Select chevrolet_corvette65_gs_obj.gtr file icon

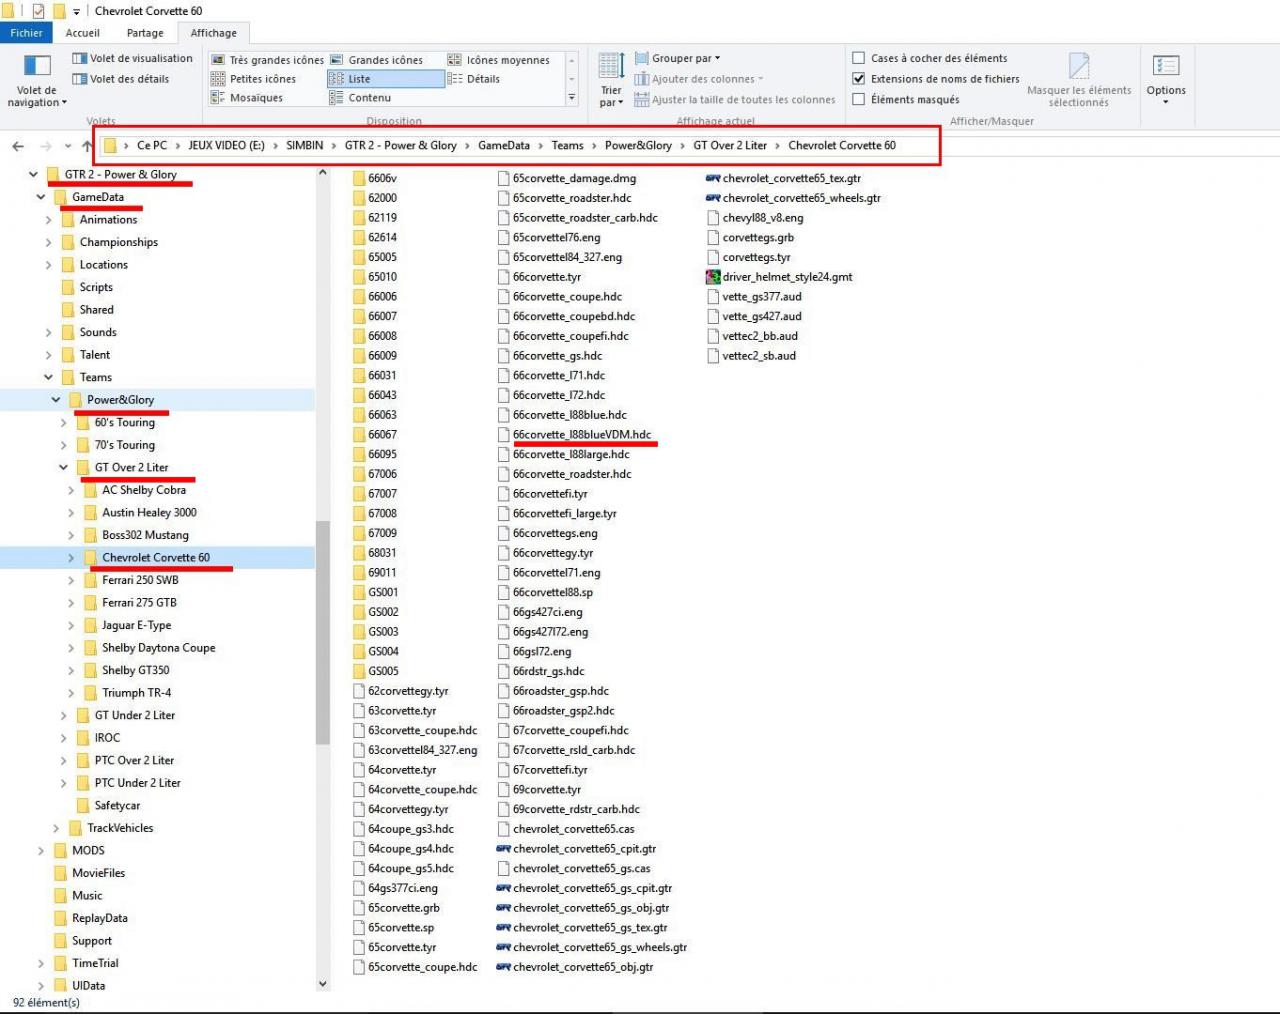(504, 908)
